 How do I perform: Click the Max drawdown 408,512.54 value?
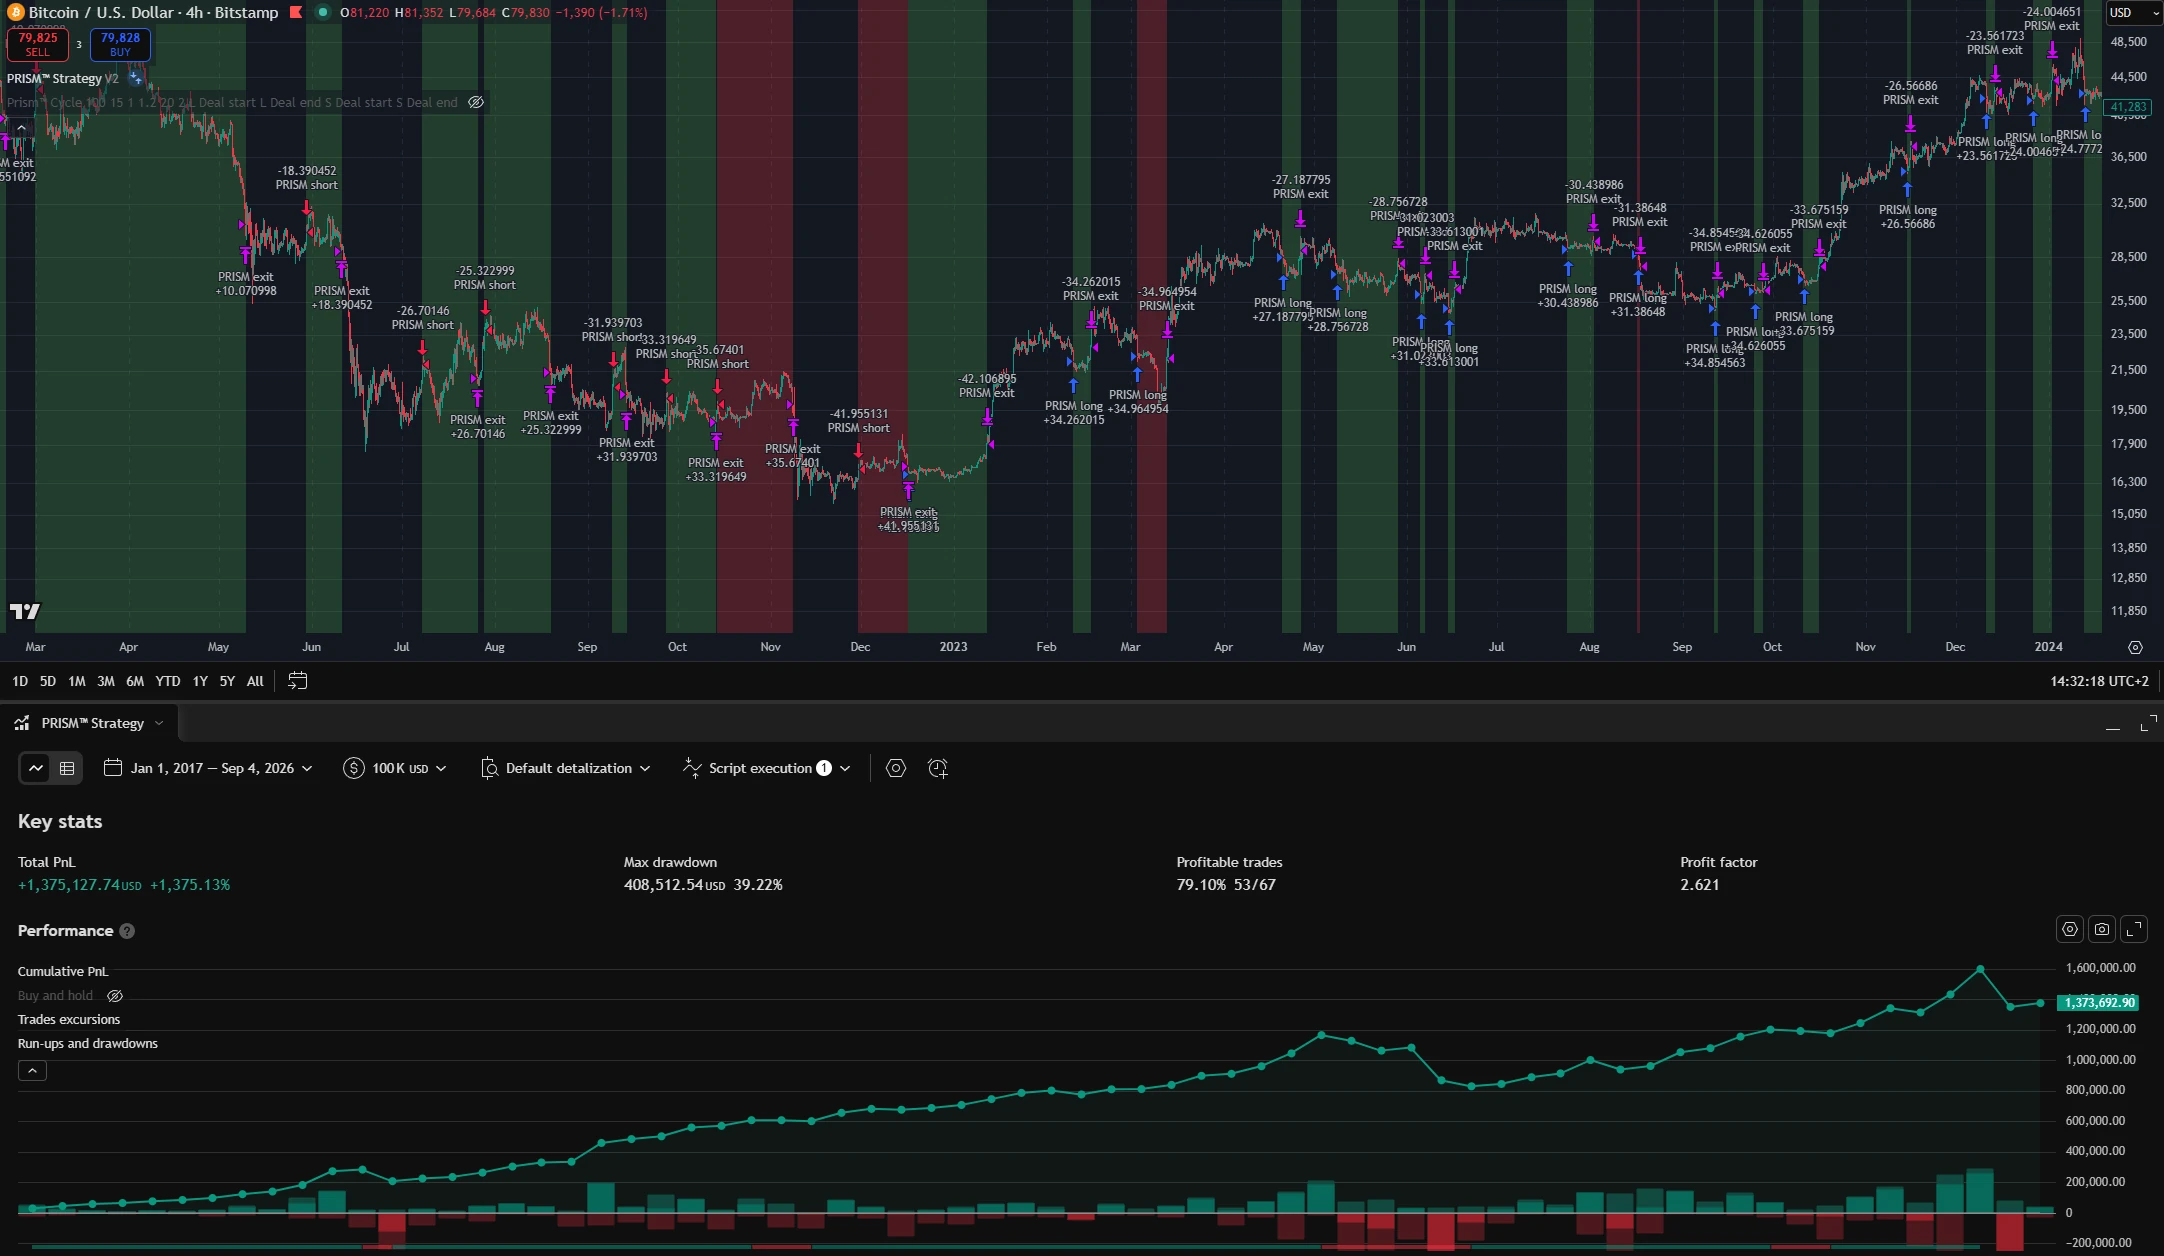[x=674, y=885]
